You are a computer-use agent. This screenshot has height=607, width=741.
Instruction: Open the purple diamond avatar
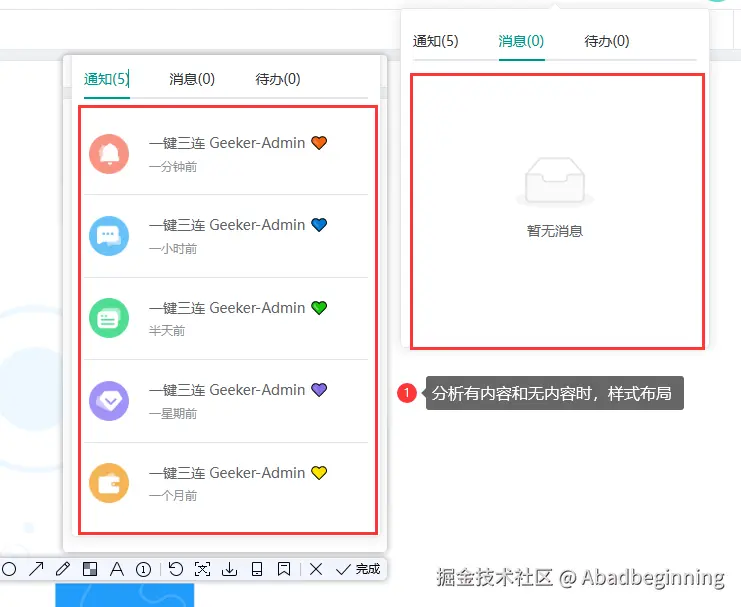[x=109, y=401]
